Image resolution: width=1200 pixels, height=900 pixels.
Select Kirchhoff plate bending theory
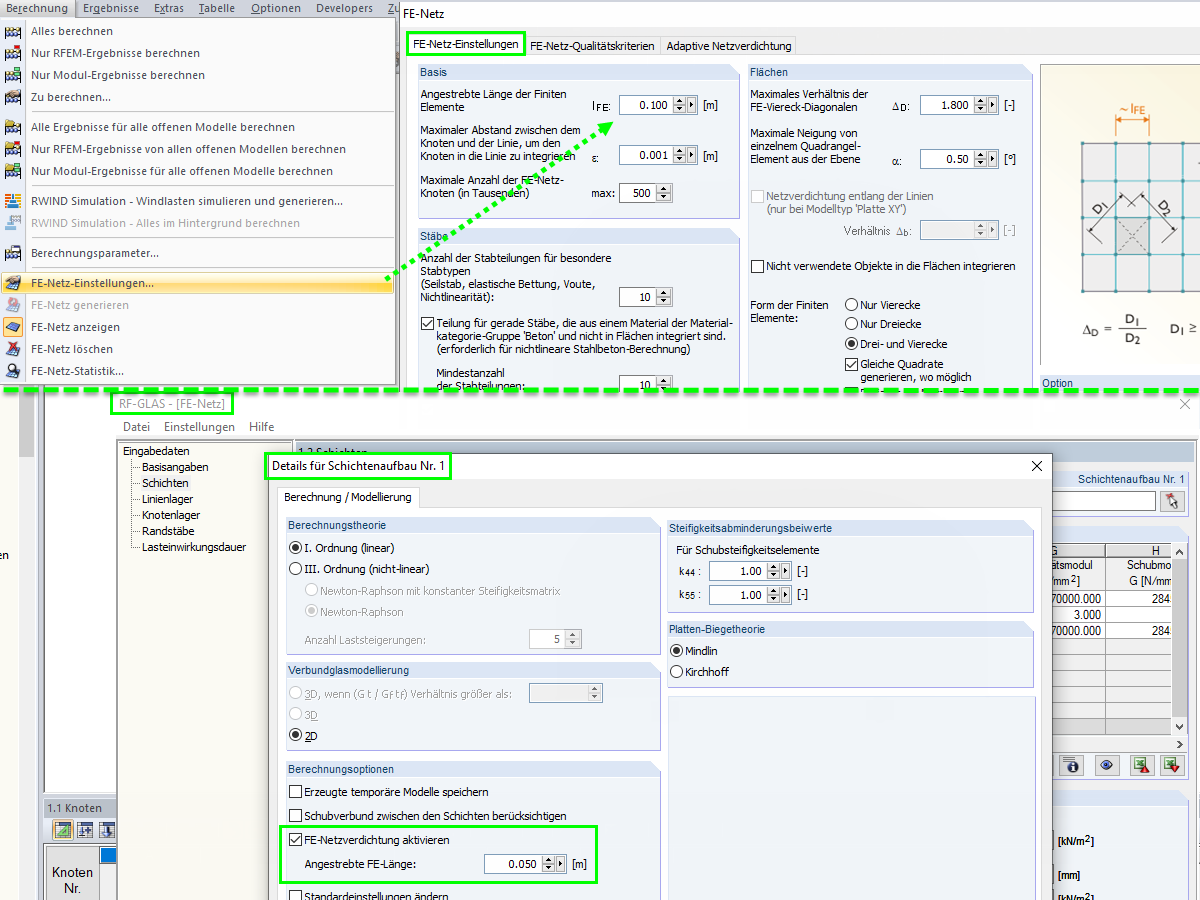point(676,672)
